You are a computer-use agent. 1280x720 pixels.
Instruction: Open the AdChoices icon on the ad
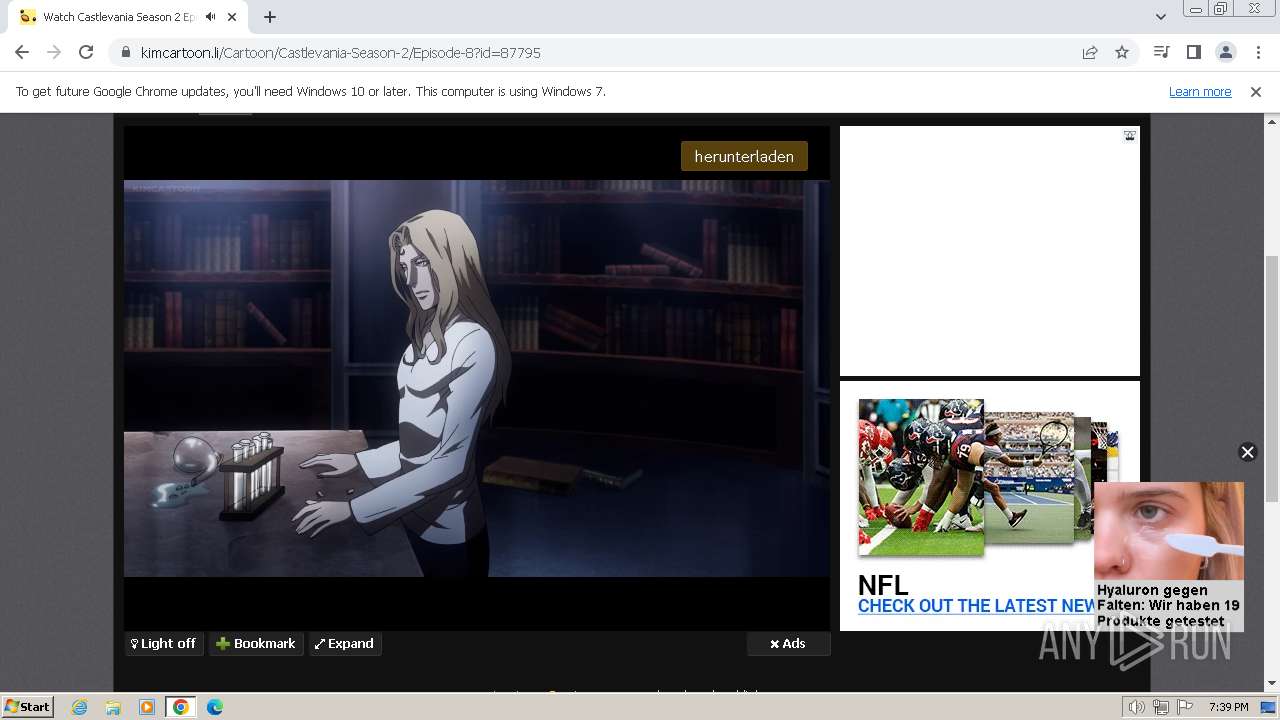[1129, 135]
